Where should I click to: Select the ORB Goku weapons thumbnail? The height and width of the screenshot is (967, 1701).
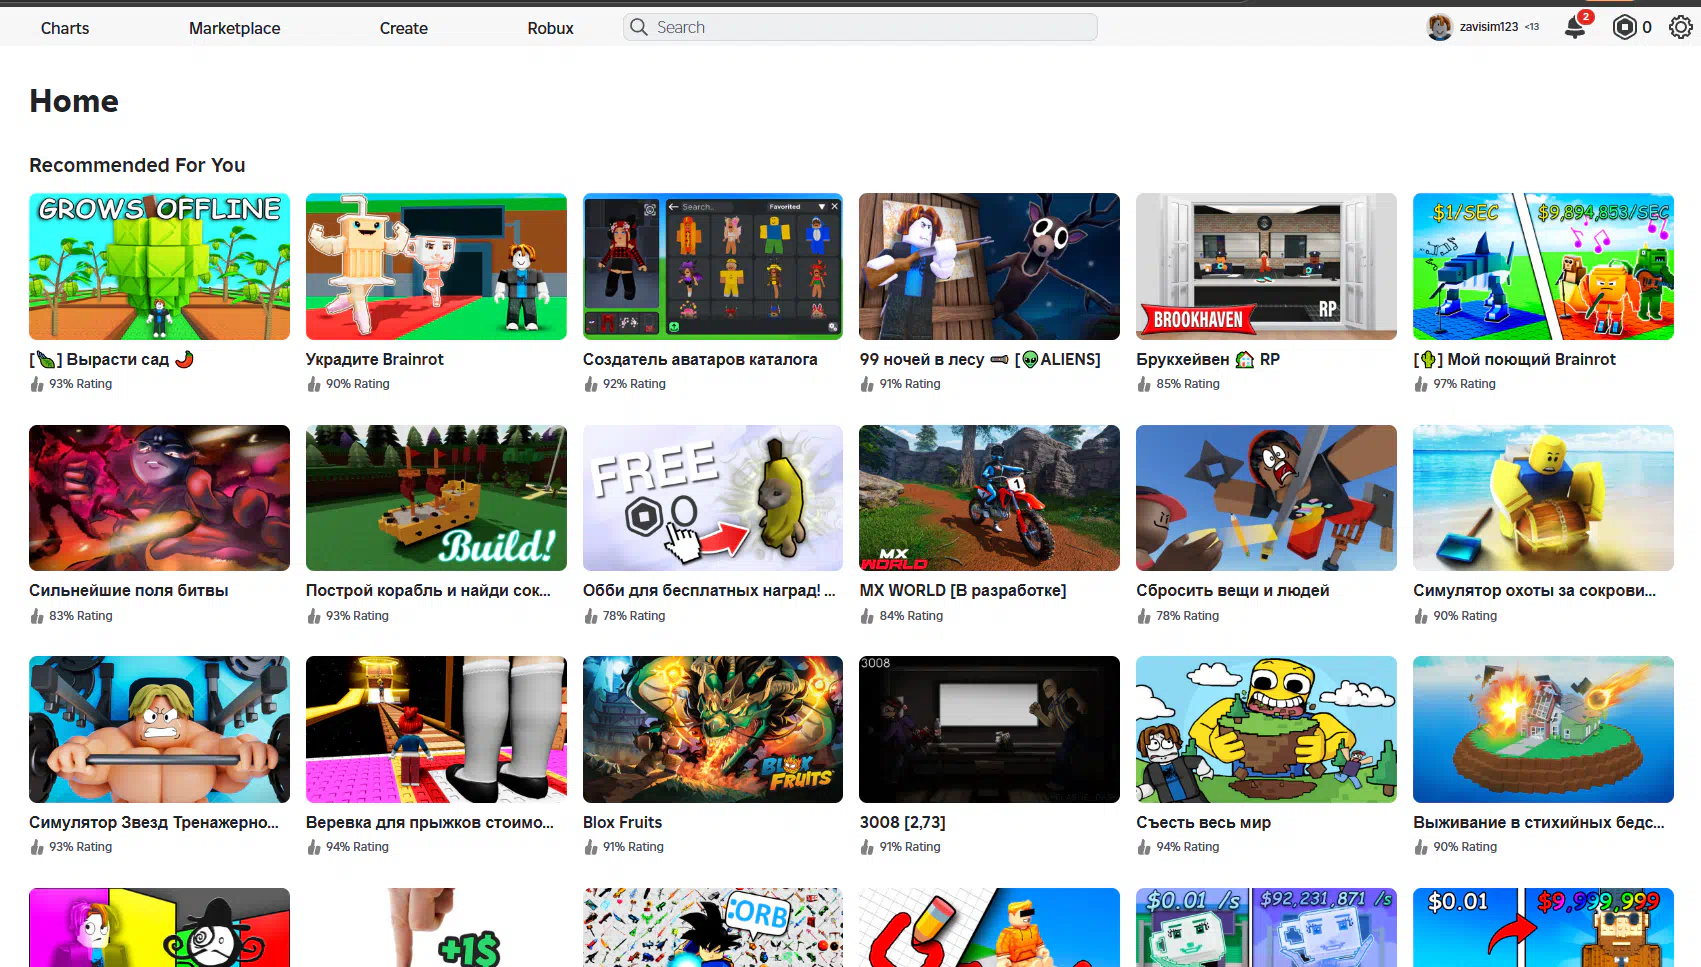click(713, 927)
